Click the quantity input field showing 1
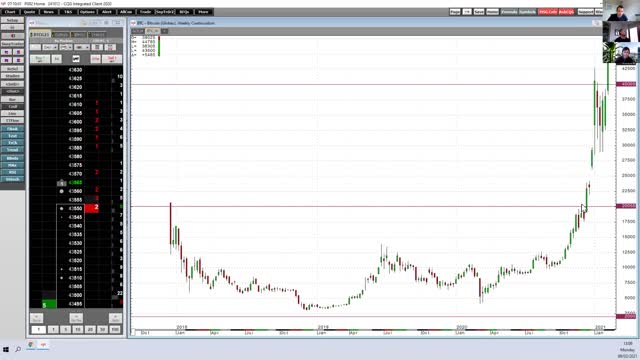This screenshot has height=360, width=640. tap(39, 329)
